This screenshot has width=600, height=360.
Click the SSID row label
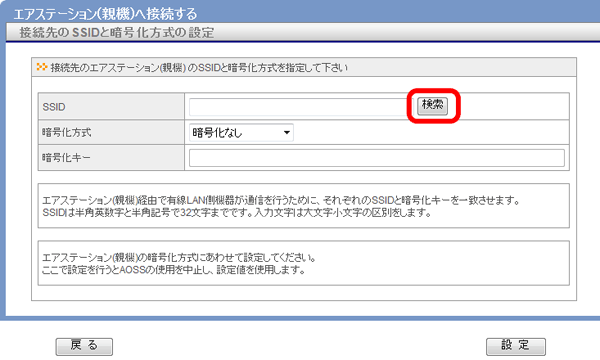(x=54, y=107)
